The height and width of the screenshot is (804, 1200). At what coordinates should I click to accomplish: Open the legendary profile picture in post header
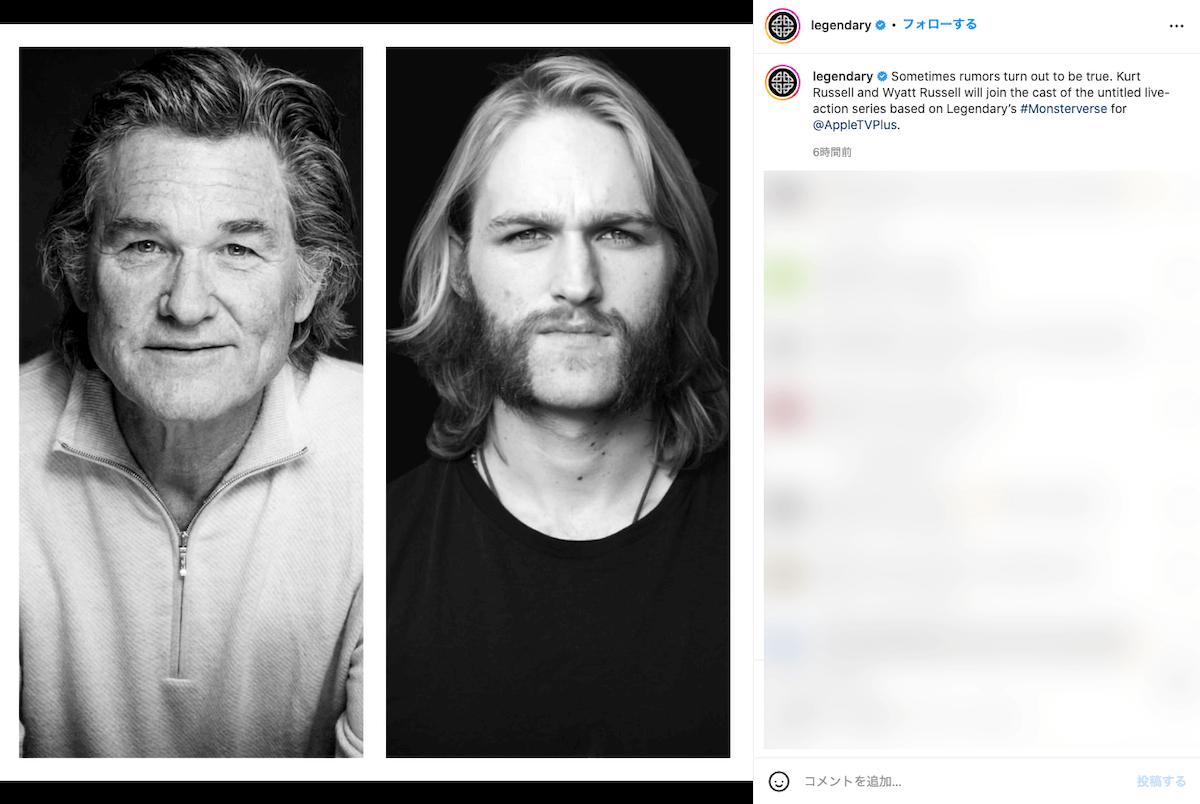(x=782, y=26)
